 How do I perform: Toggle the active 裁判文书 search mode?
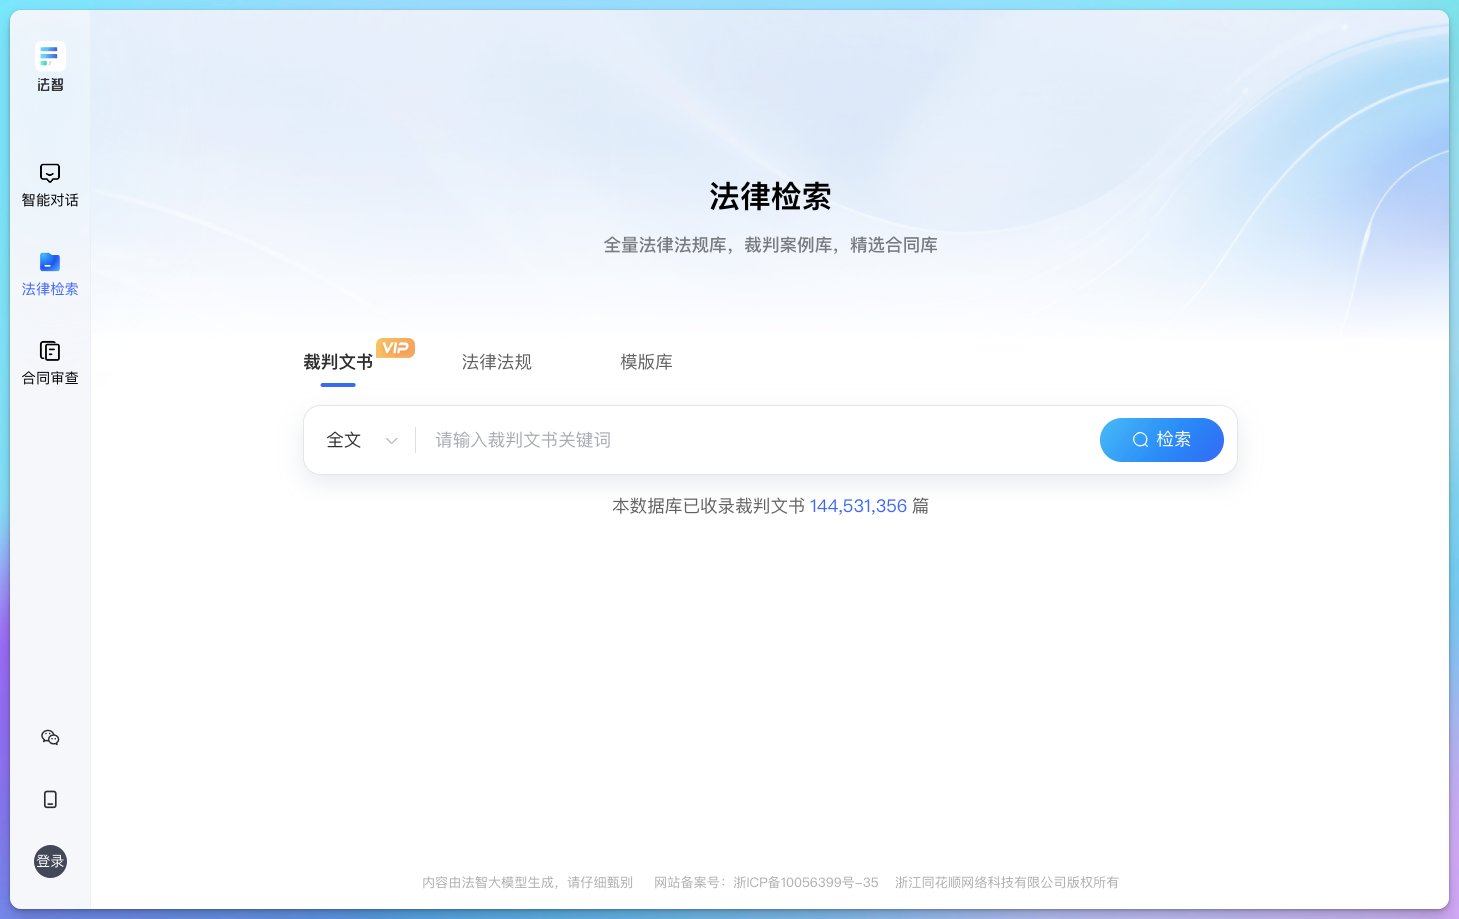tap(337, 362)
